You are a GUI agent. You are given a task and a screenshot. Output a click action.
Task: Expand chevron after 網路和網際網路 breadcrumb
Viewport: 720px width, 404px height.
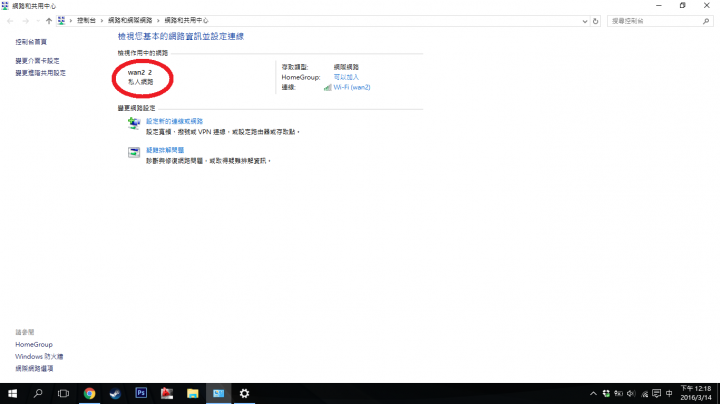coord(158,21)
